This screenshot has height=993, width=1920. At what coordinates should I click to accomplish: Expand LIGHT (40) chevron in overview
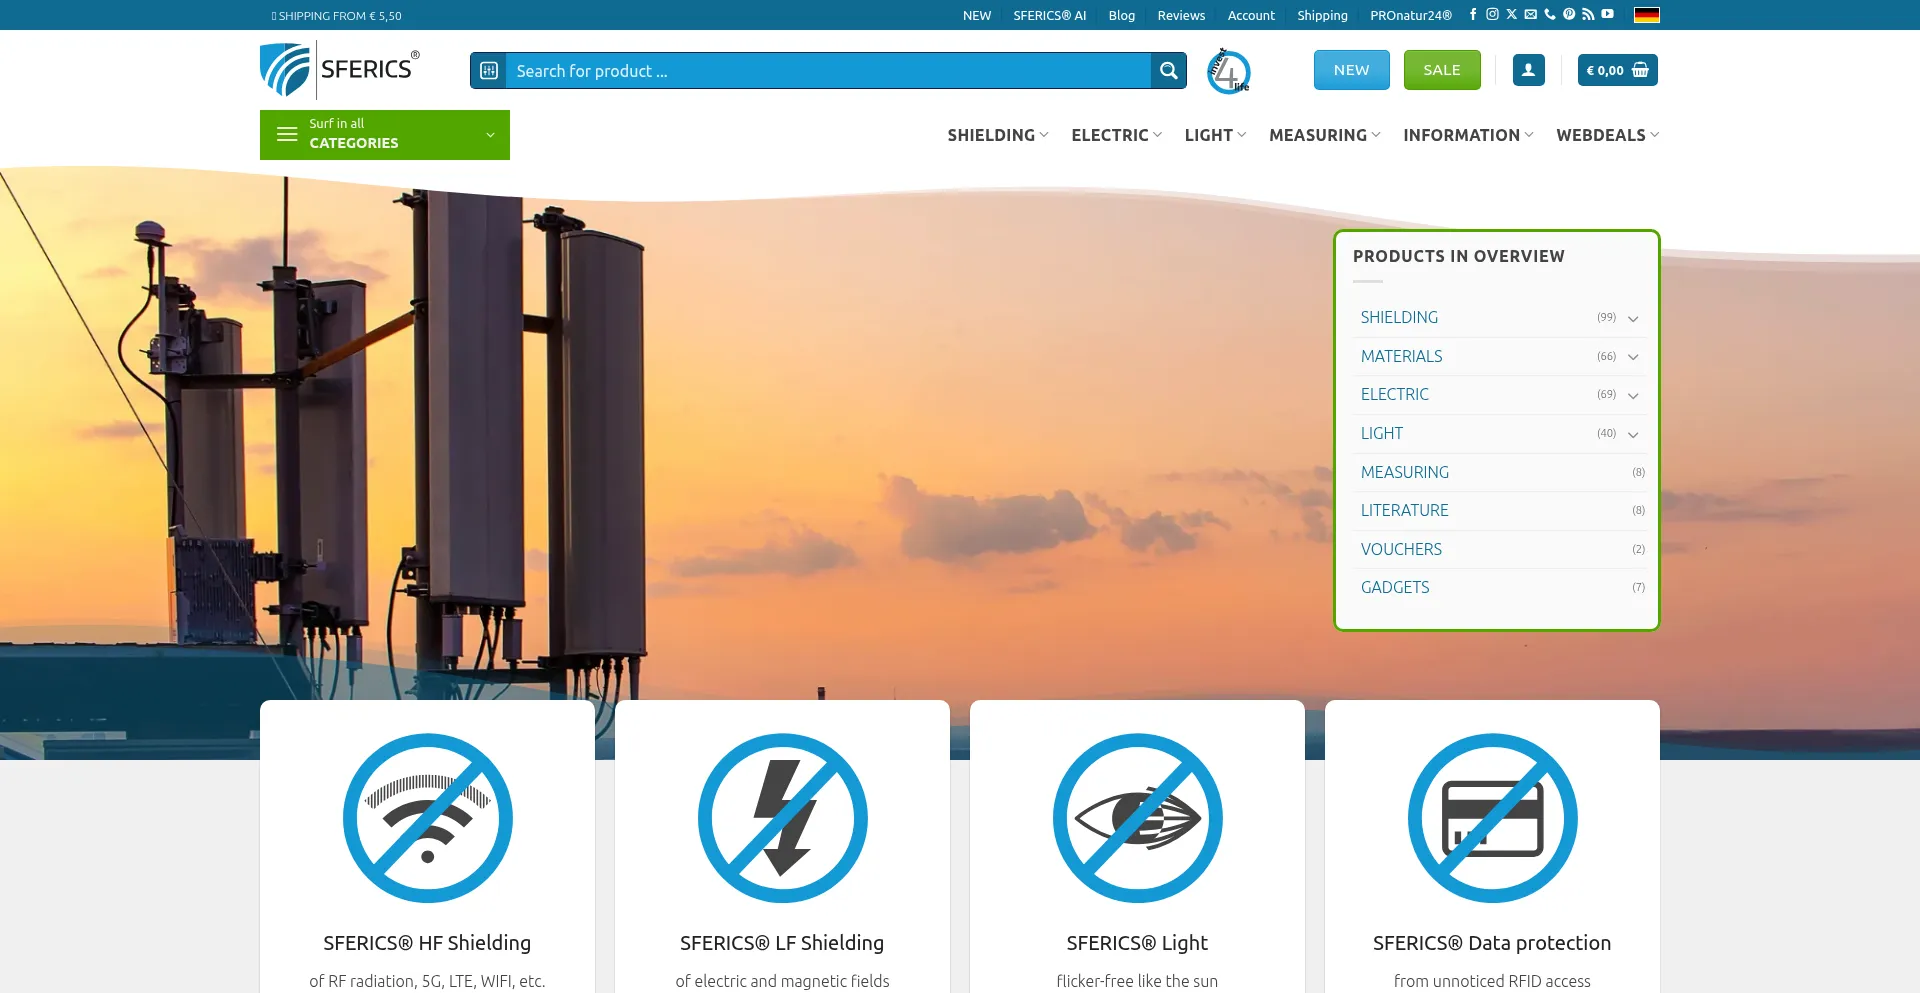pos(1633,435)
